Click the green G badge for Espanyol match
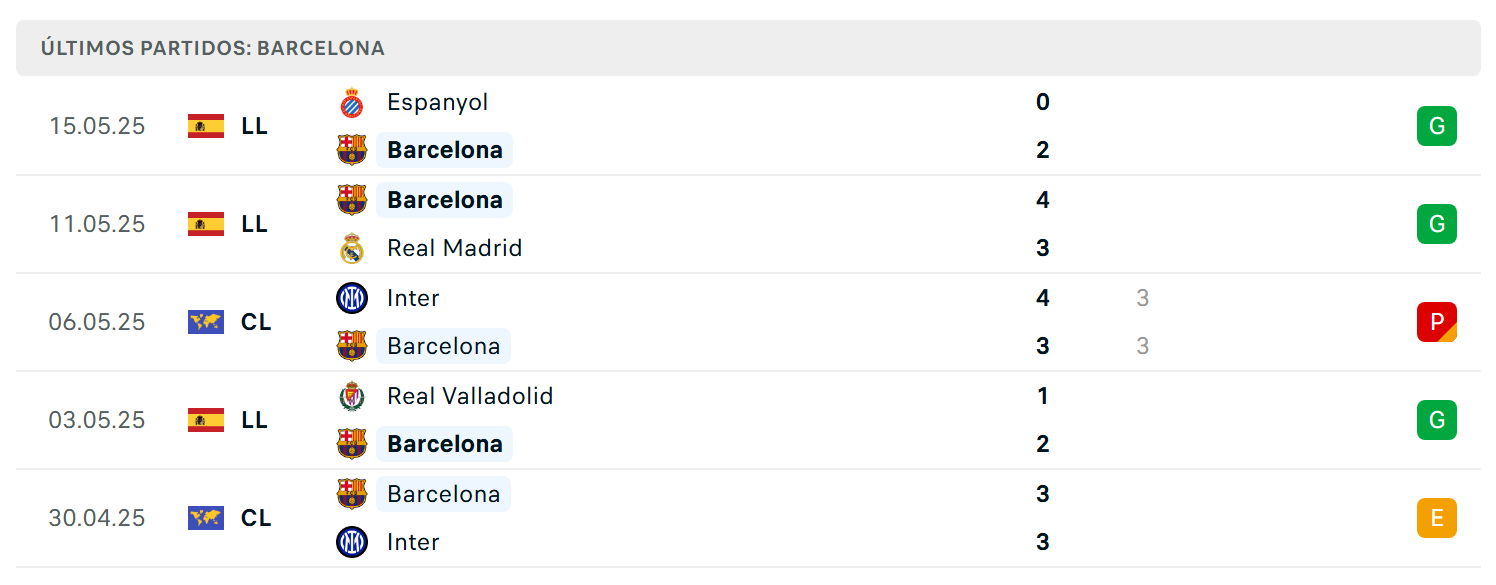Viewport: 1496px width, 585px height. 1437,126
